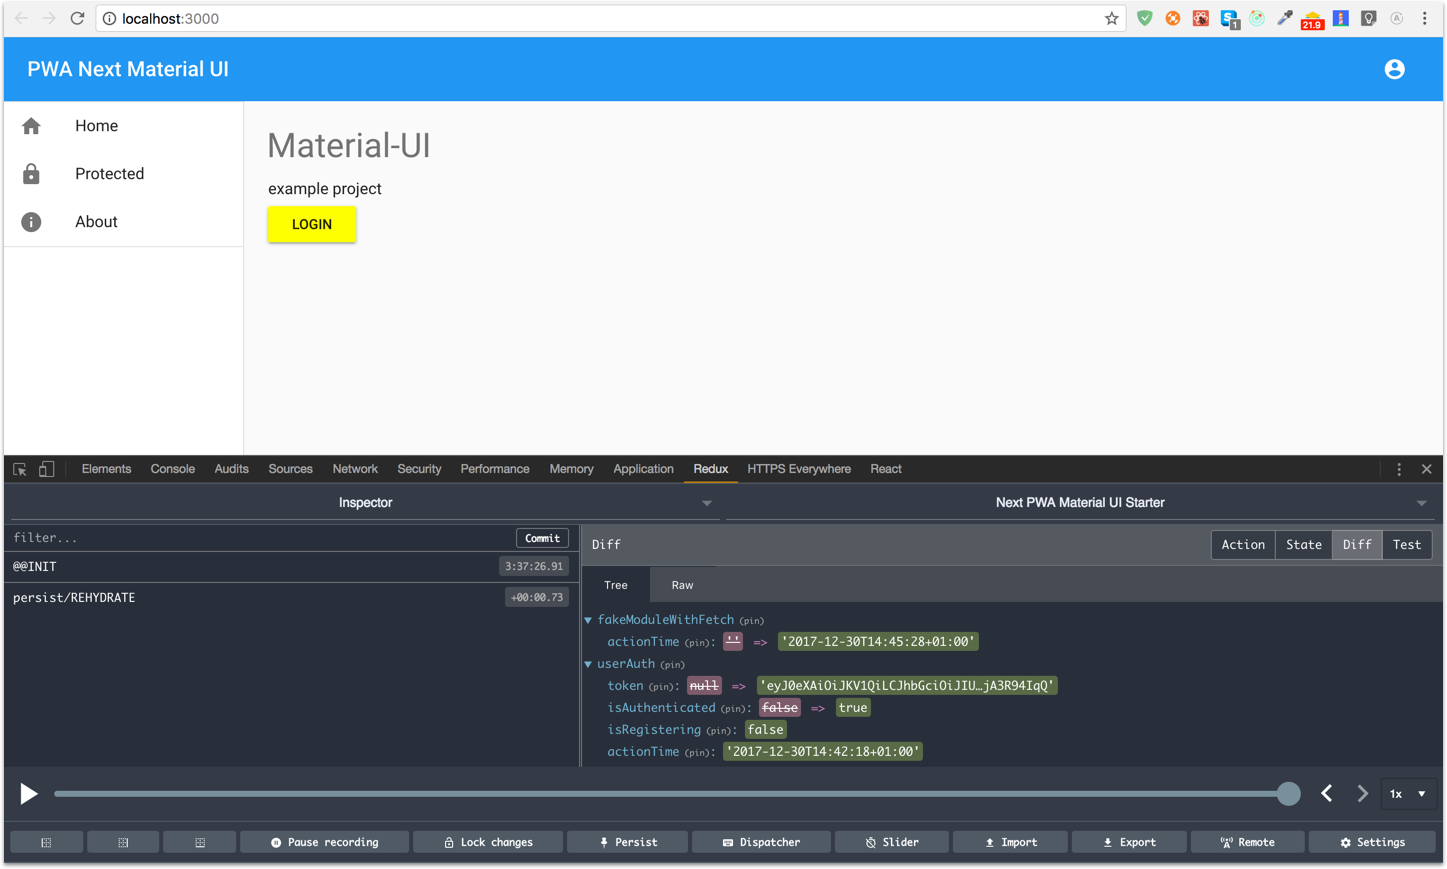Toggle DevTools device toolbar icon

click(x=46, y=469)
